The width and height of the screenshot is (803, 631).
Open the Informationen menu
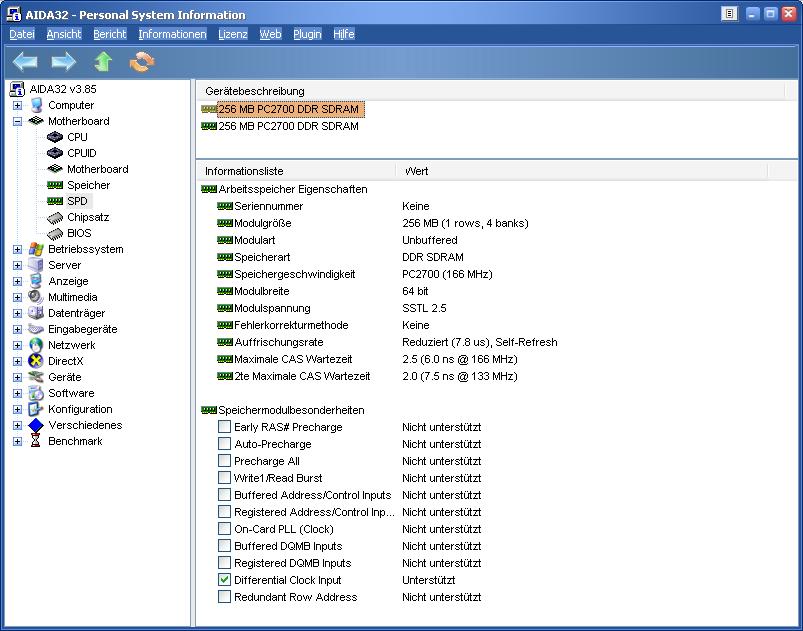click(x=173, y=34)
